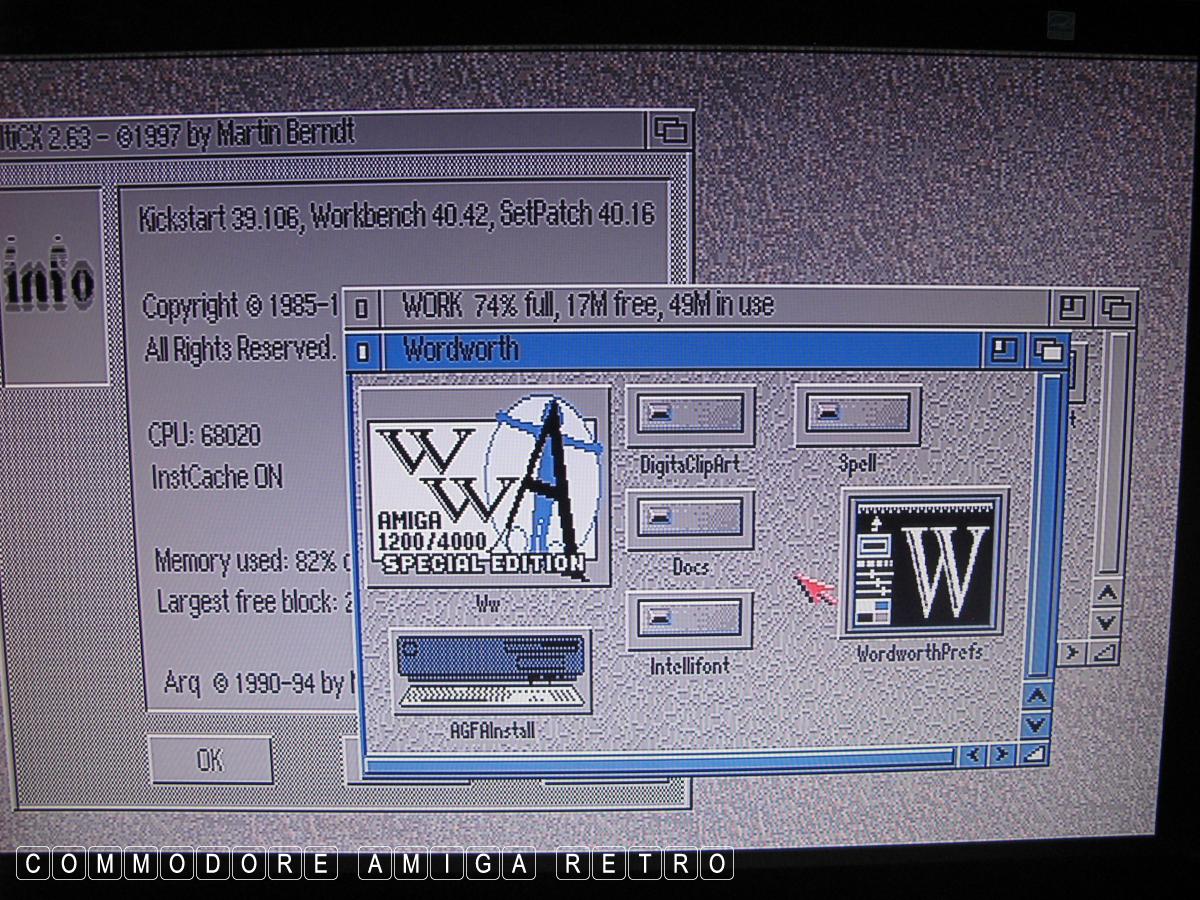Viewport: 1200px width, 900px height.
Task: Click the WORK window title bar
Action: point(700,306)
